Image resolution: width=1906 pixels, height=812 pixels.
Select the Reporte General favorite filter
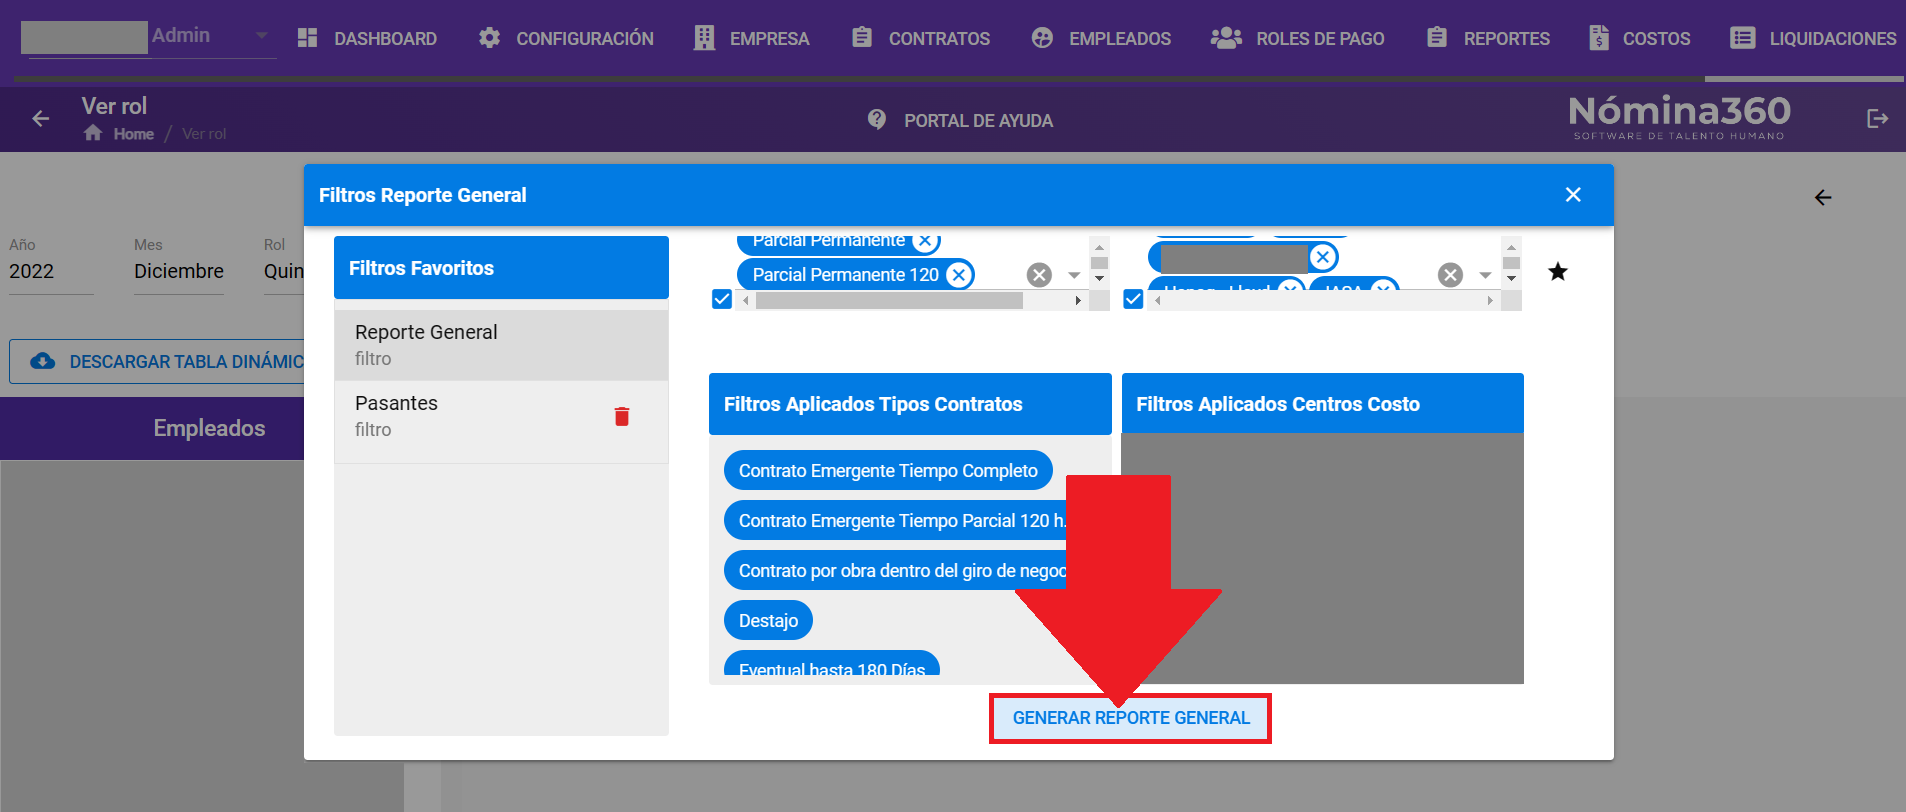pyautogui.click(x=501, y=344)
